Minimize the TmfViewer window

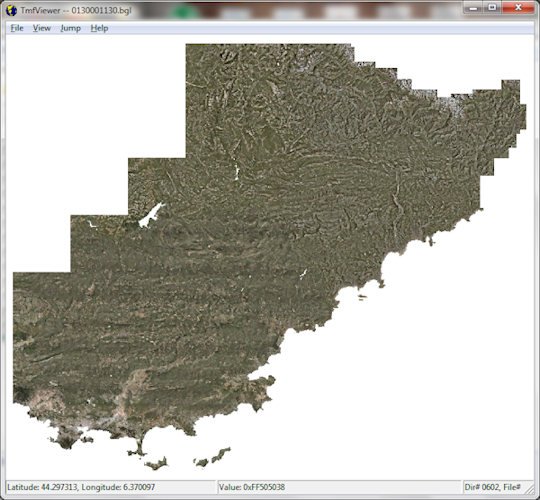point(474,8)
